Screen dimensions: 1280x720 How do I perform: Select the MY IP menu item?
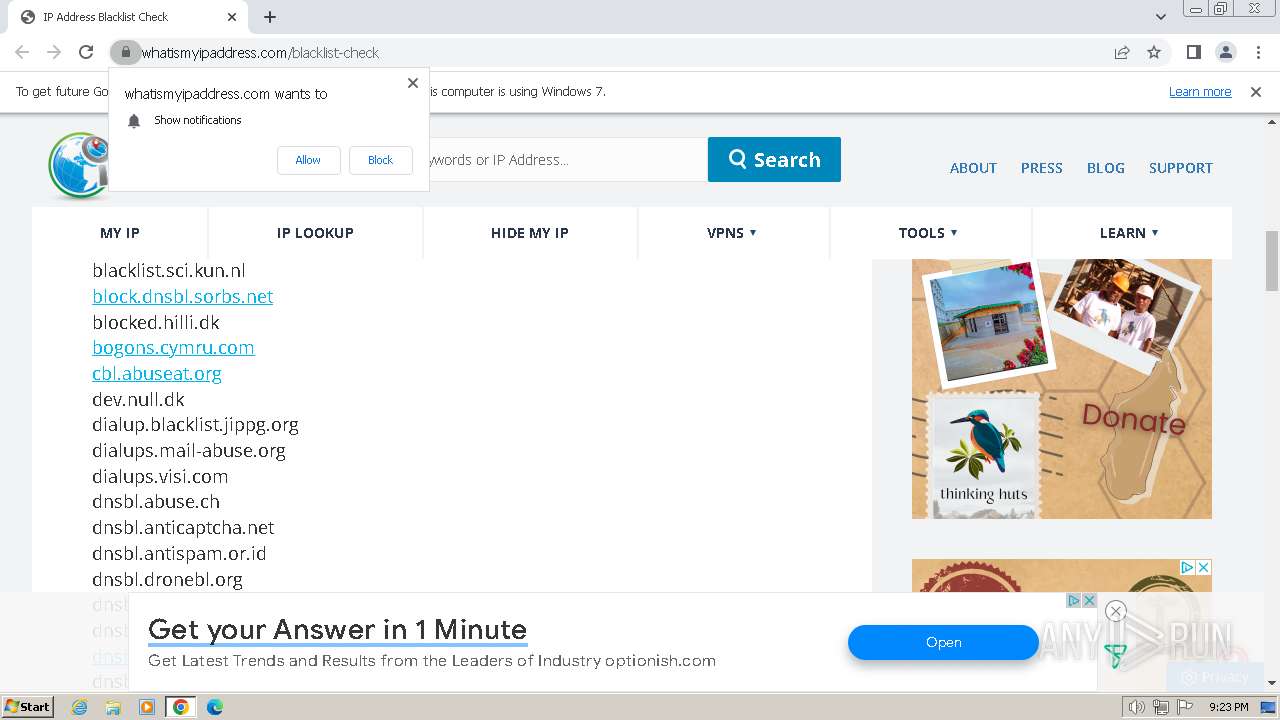click(120, 233)
